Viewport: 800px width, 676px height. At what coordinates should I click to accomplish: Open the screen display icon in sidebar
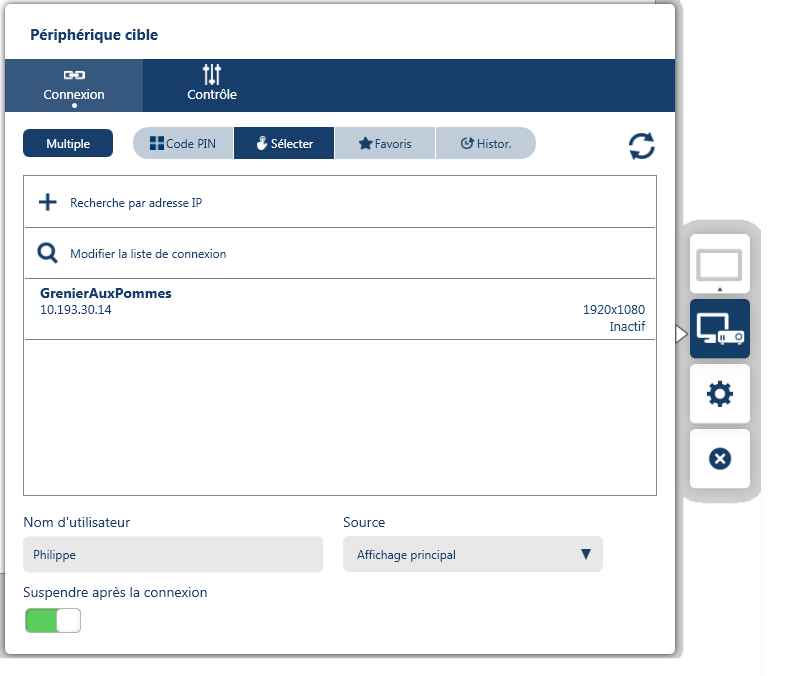719,267
